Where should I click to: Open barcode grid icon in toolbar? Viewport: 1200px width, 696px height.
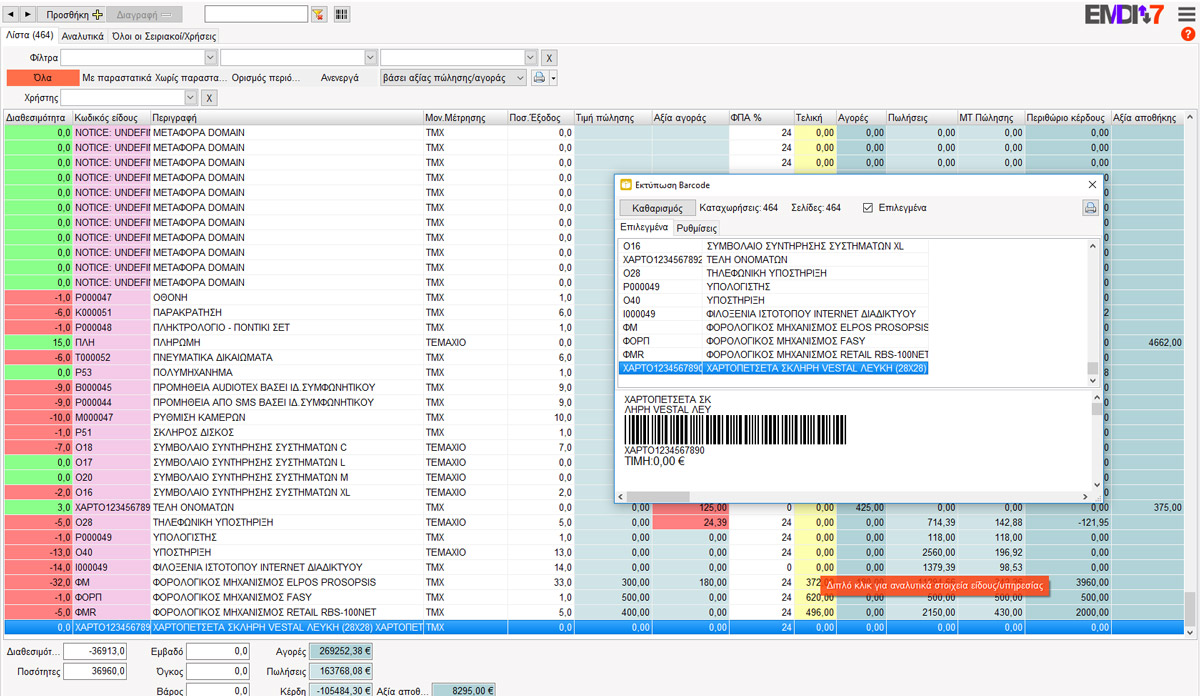pos(342,14)
